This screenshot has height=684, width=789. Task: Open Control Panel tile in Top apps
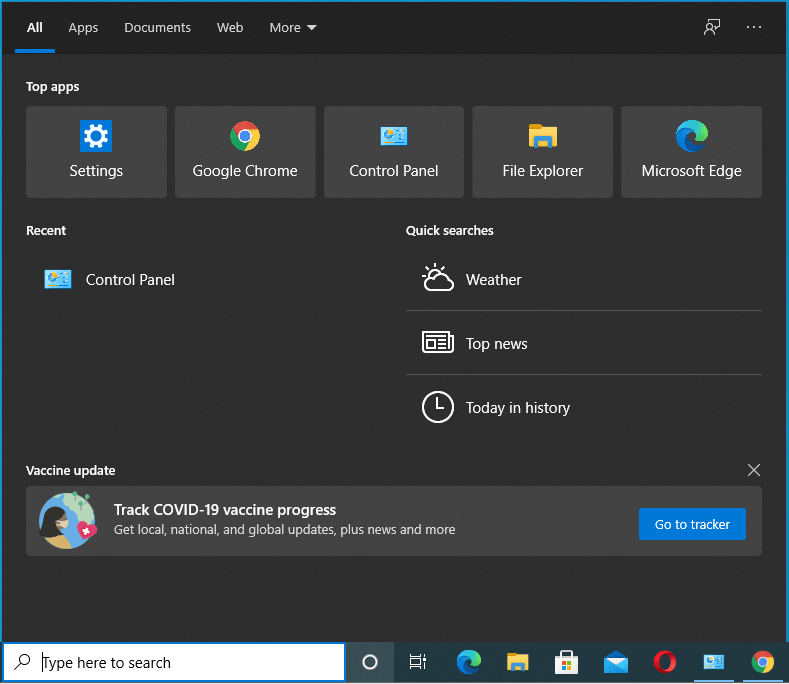point(394,152)
